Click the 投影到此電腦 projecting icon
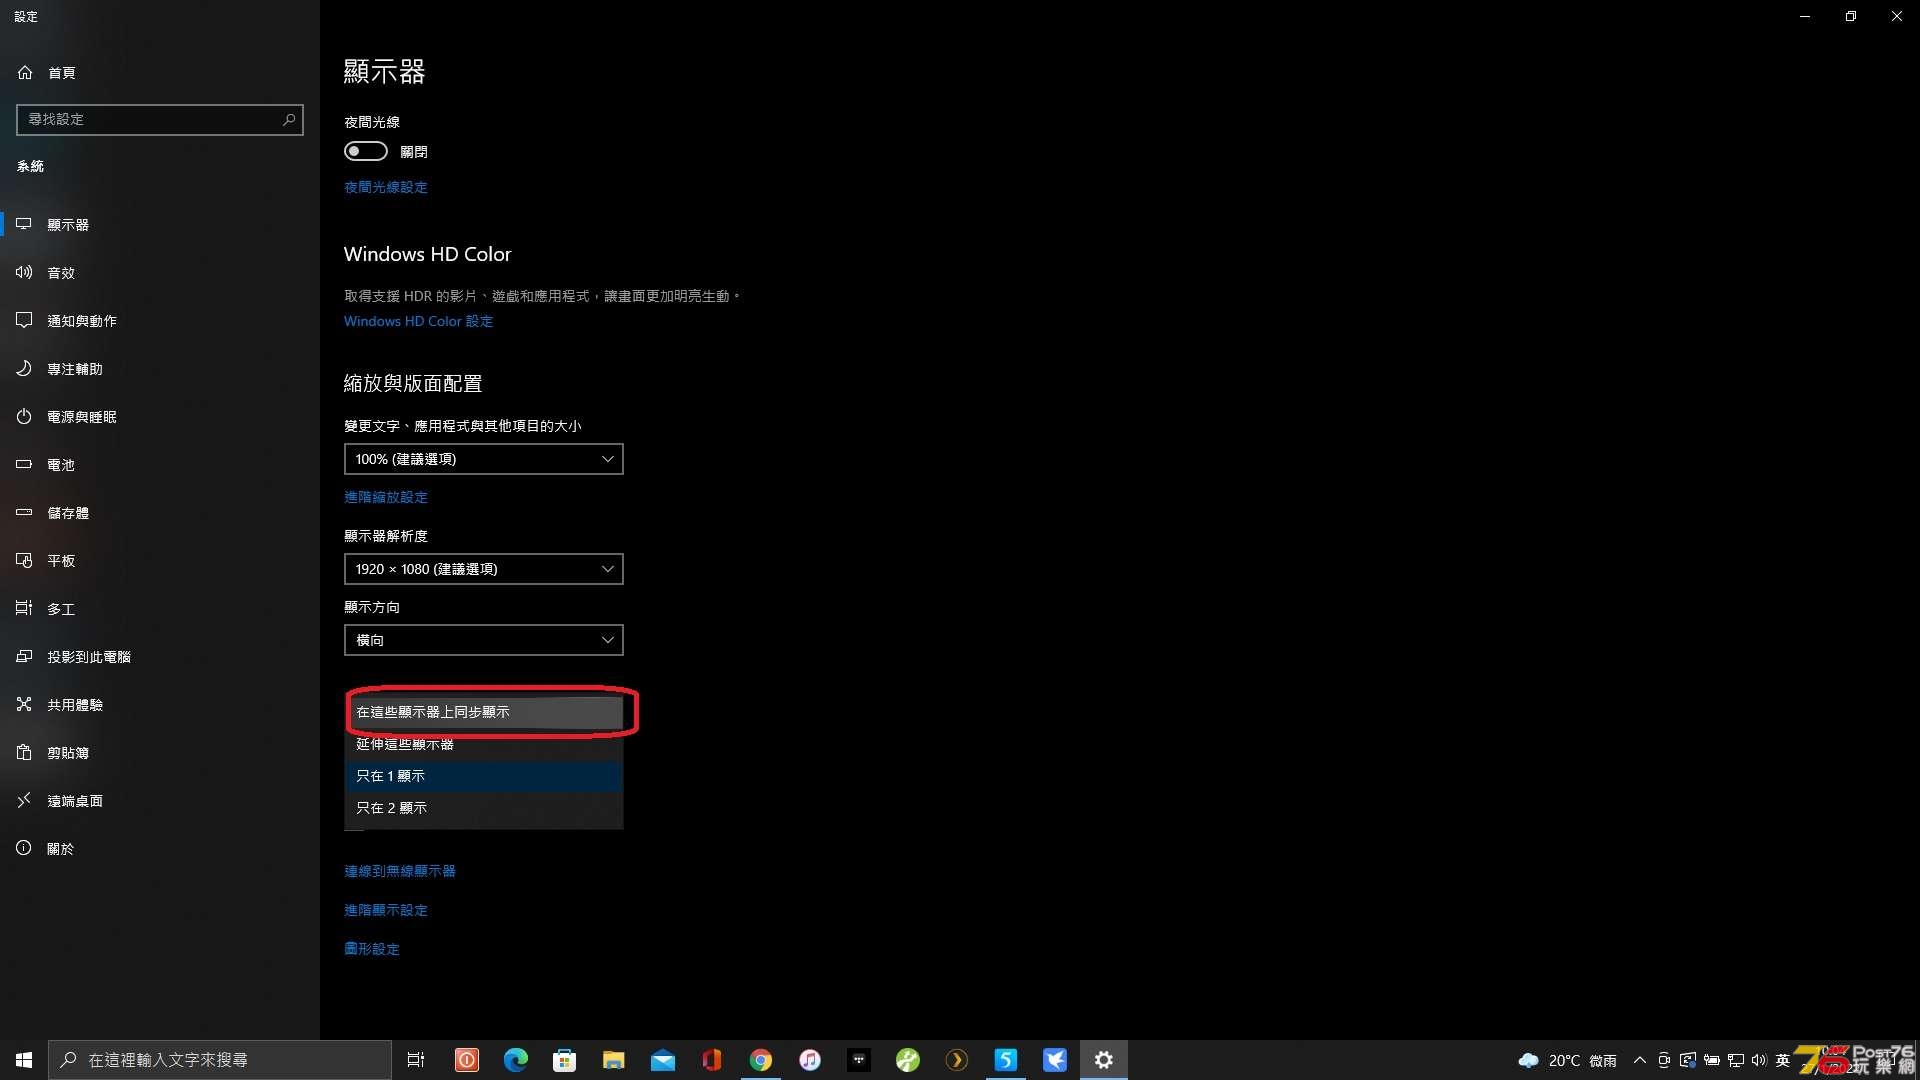The image size is (1920, 1080). pos(24,656)
